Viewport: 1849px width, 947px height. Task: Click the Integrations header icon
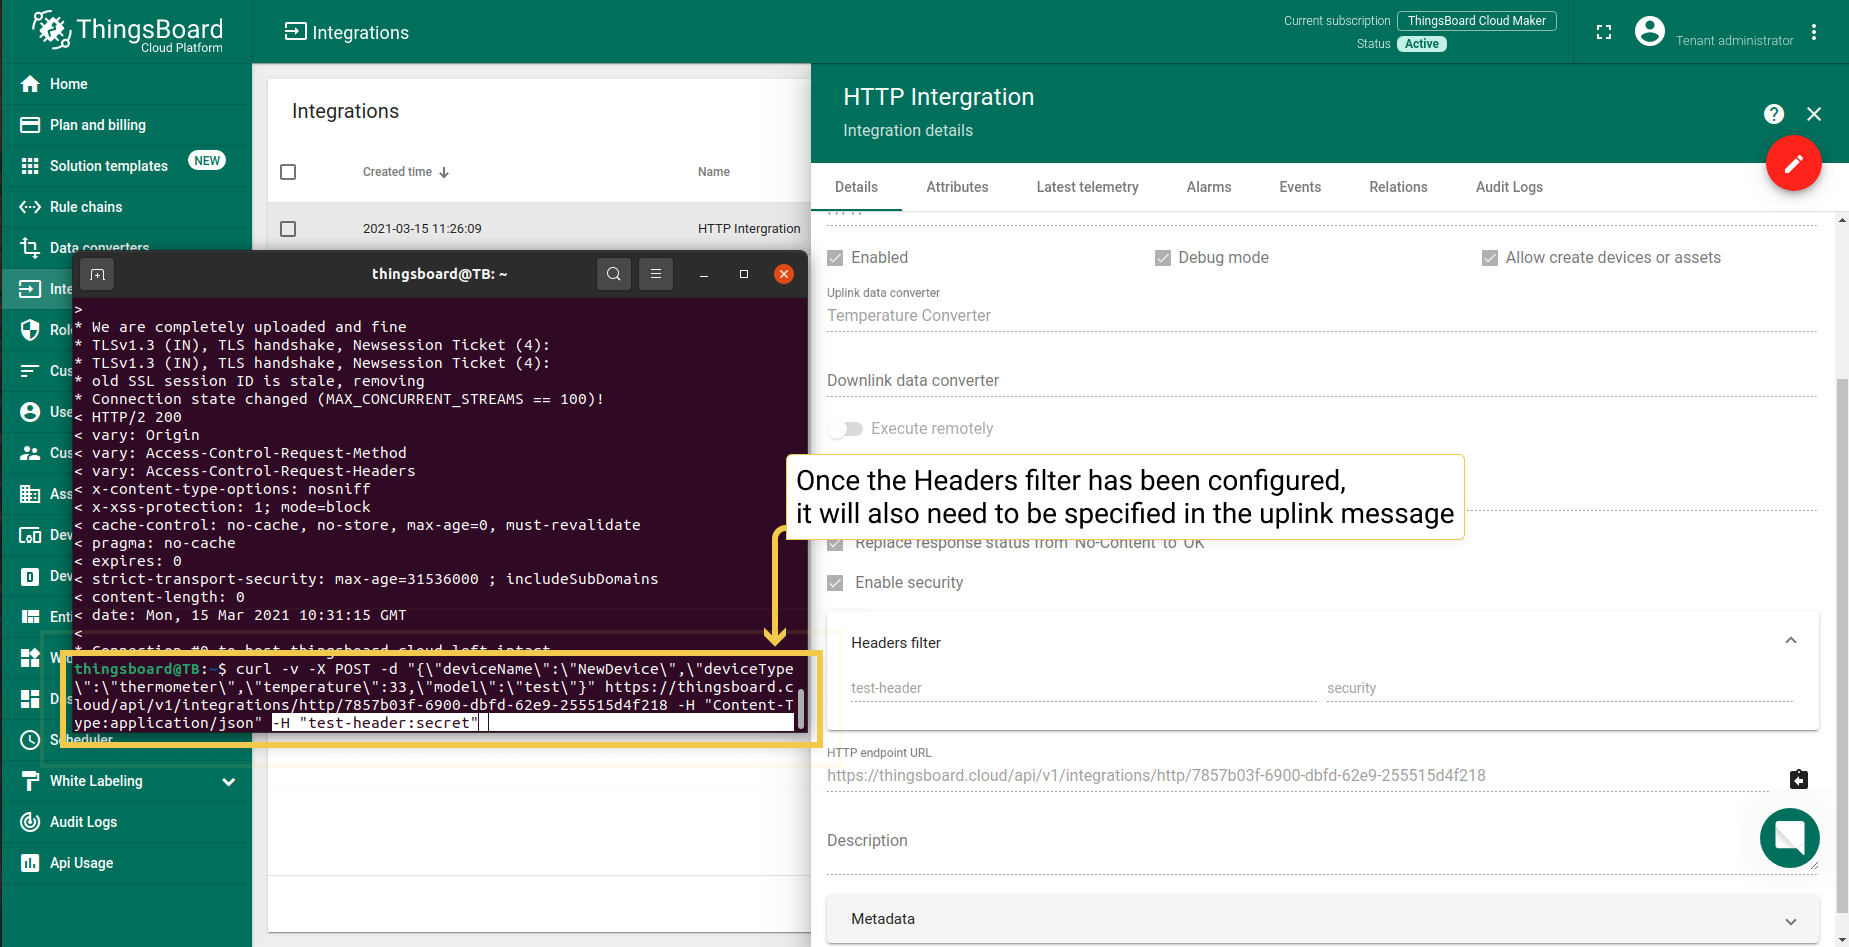click(x=295, y=32)
